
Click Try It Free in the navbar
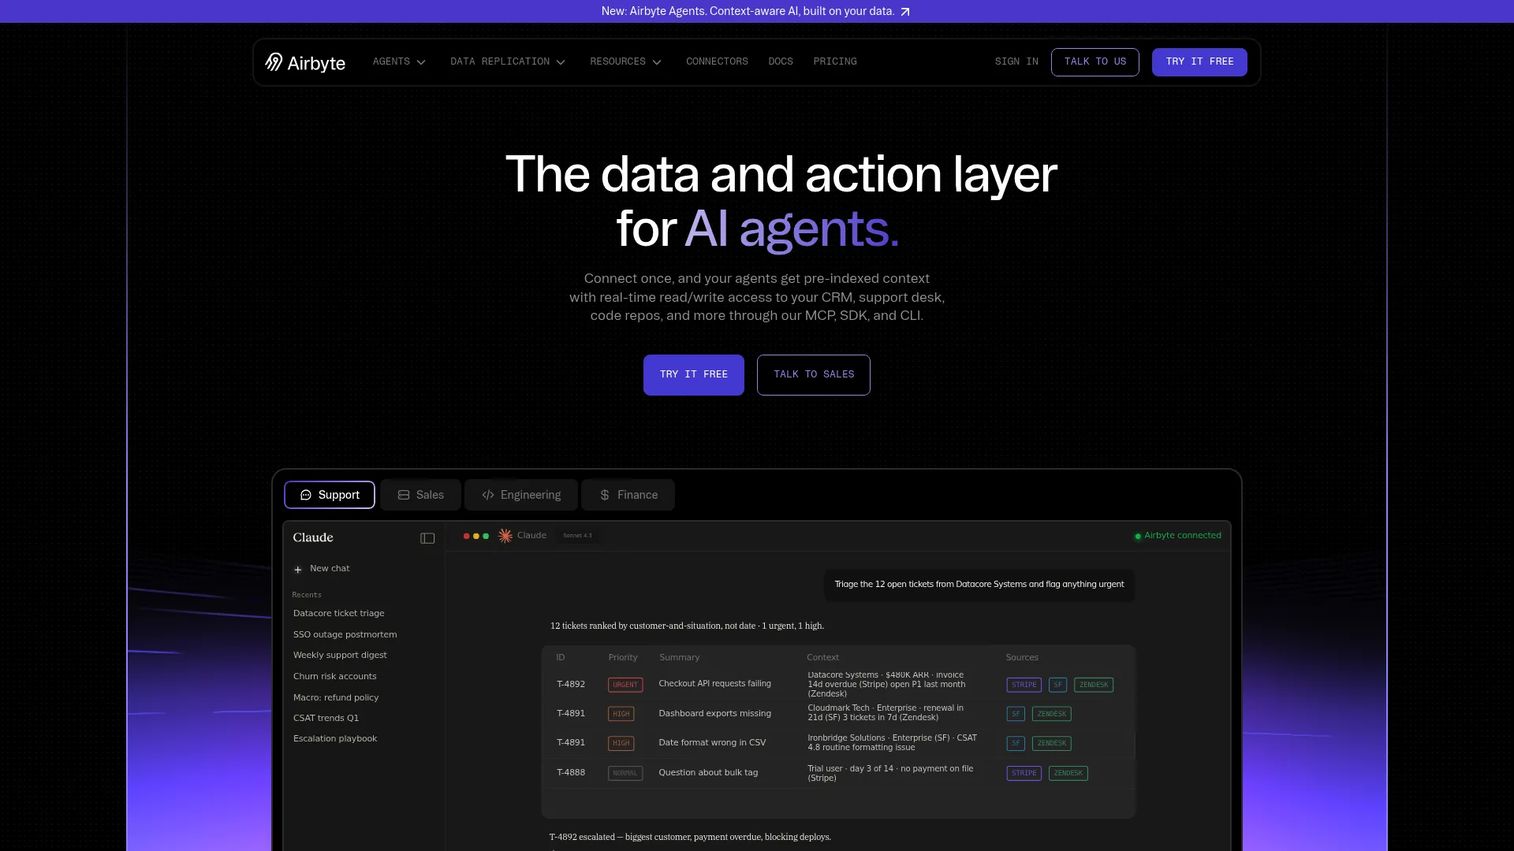1200,62
